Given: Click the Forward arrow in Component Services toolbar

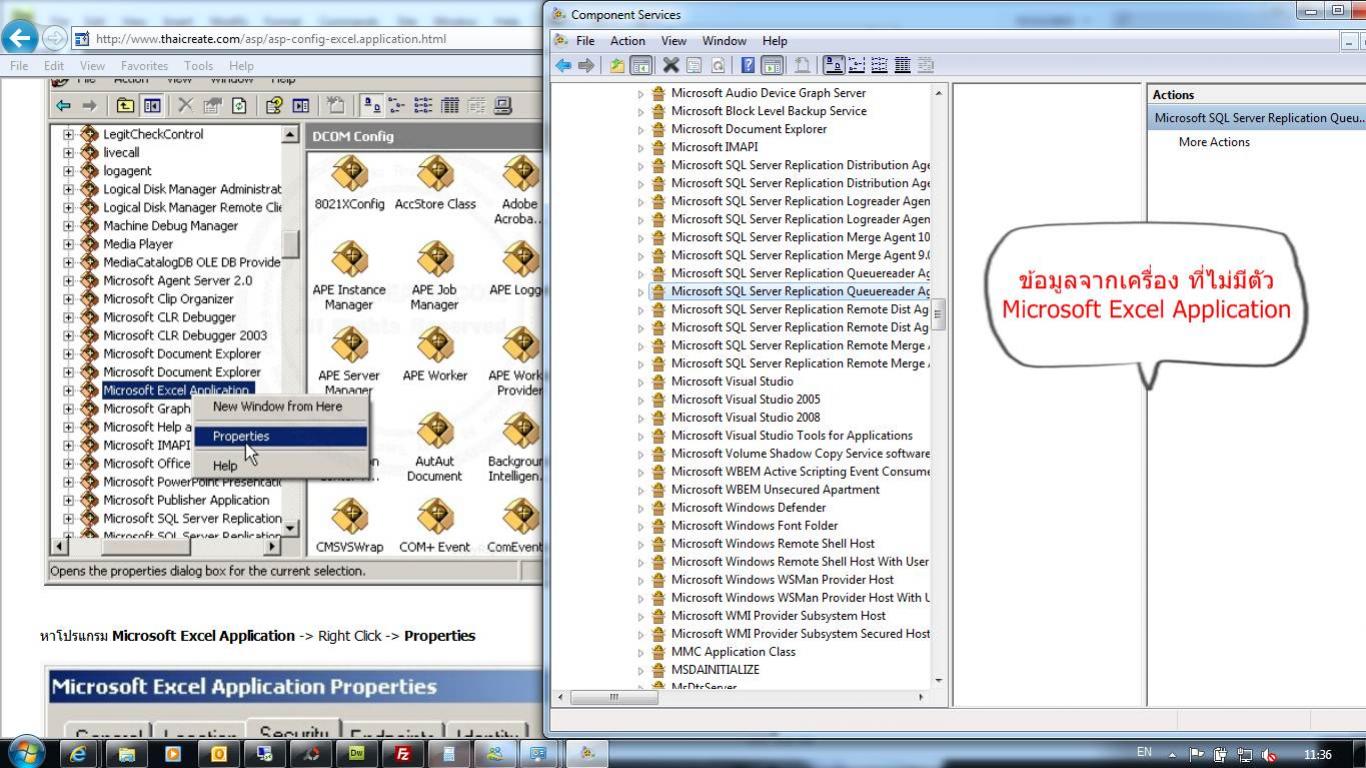Looking at the screenshot, I should (586, 65).
